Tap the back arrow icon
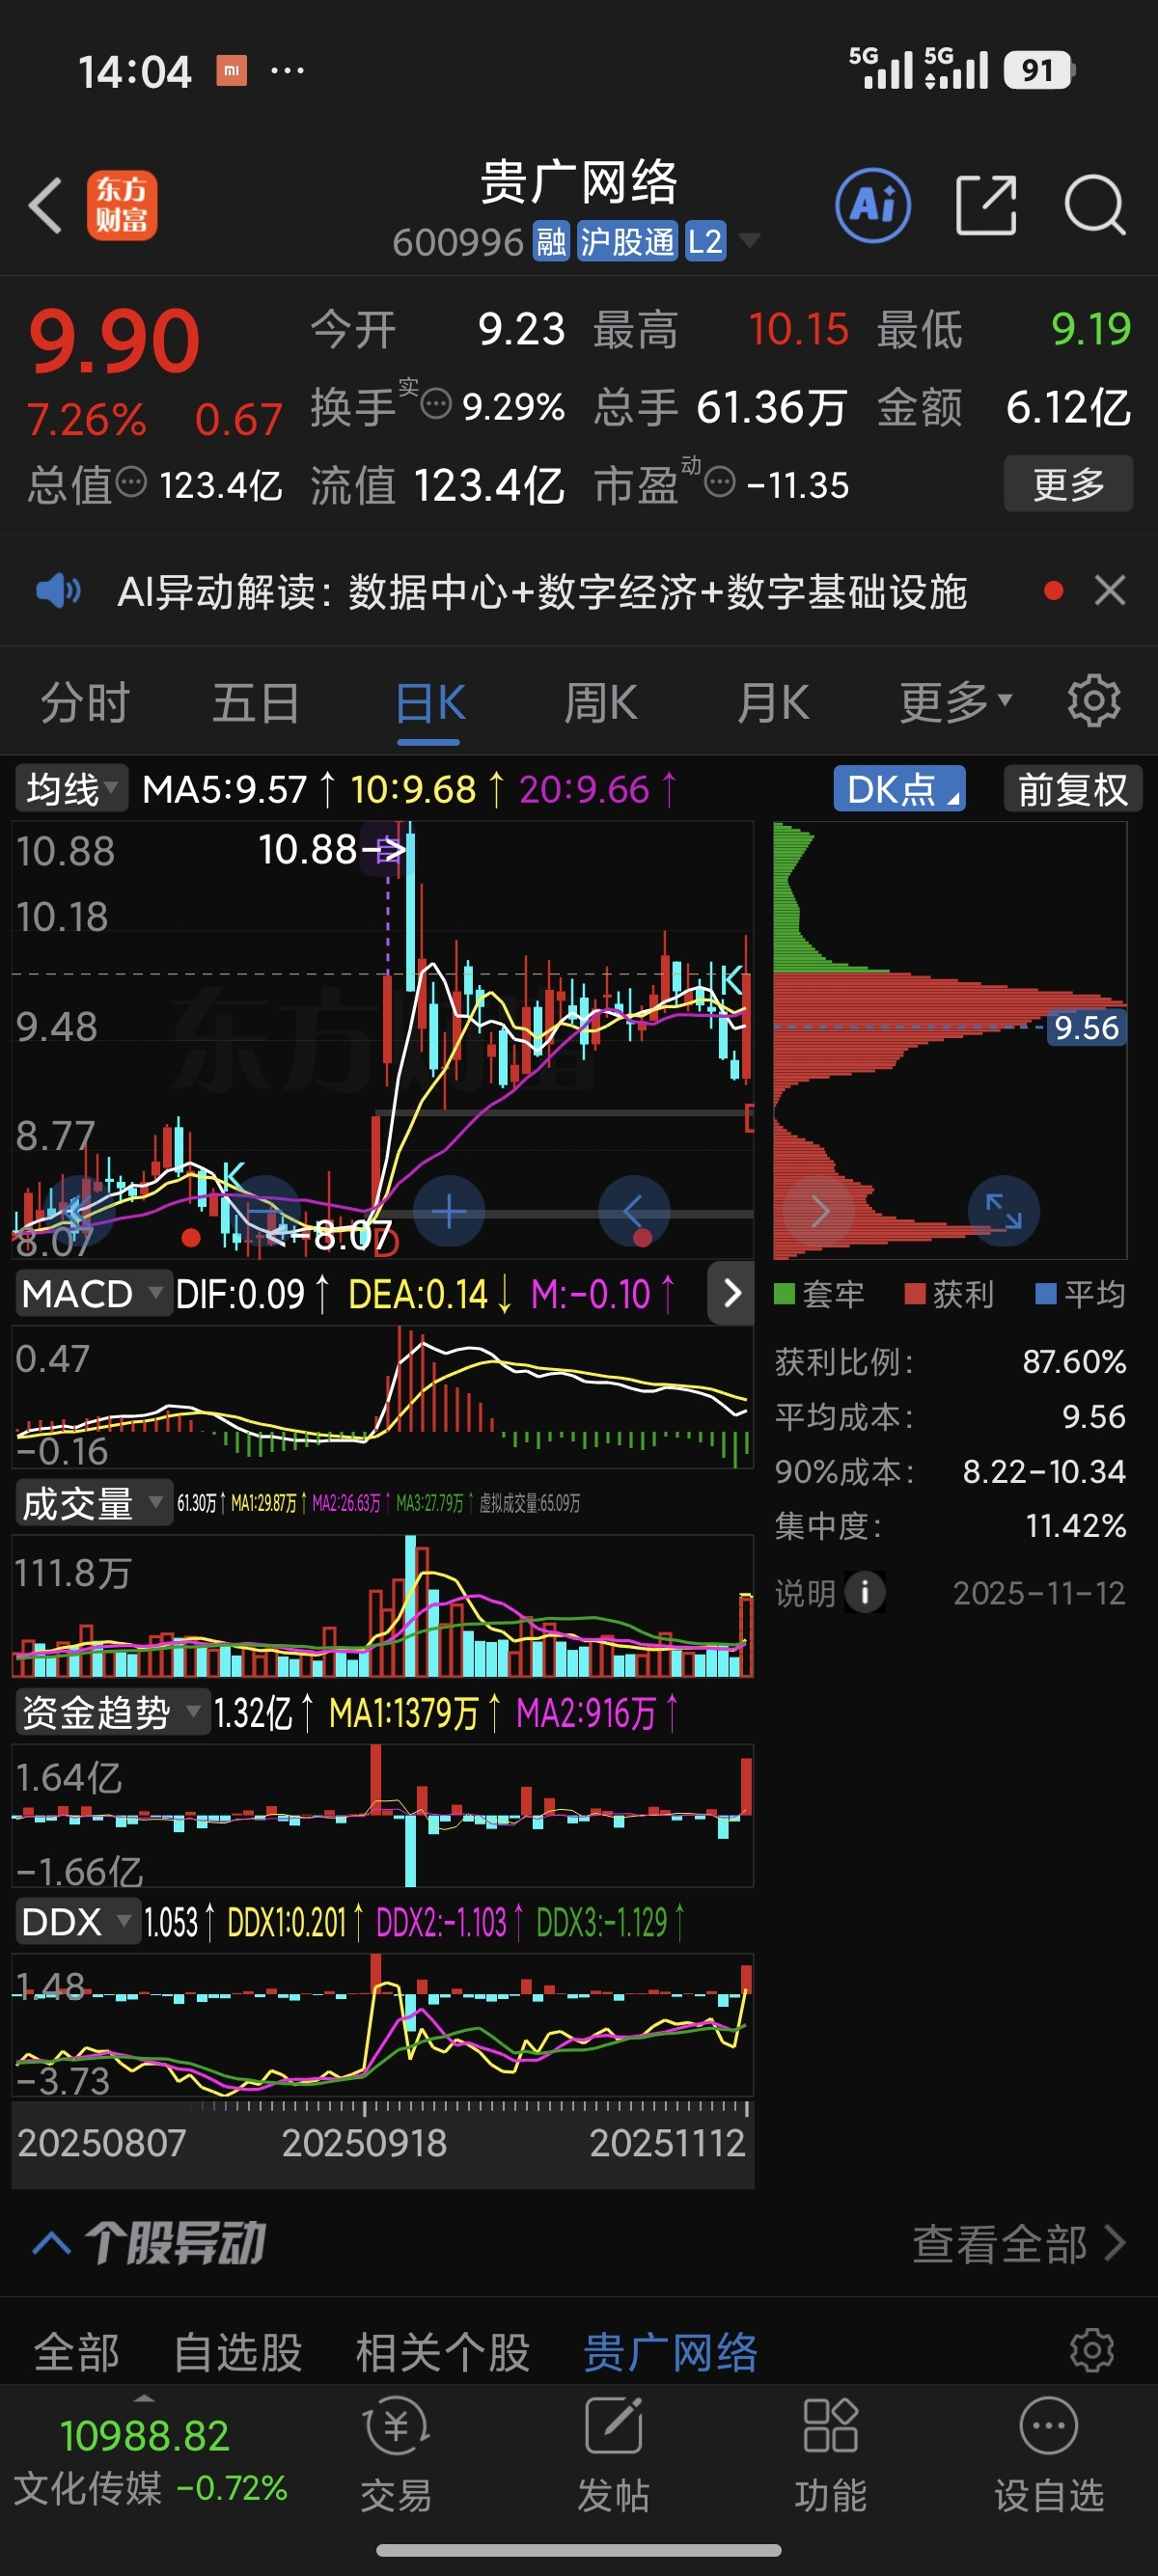 click(x=46, y=206)
